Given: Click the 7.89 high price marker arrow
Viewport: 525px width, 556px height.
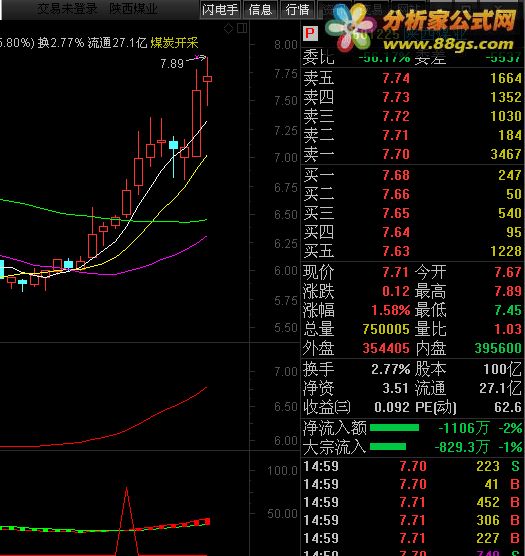Looking at the screenshot, I should coord(196,58).
